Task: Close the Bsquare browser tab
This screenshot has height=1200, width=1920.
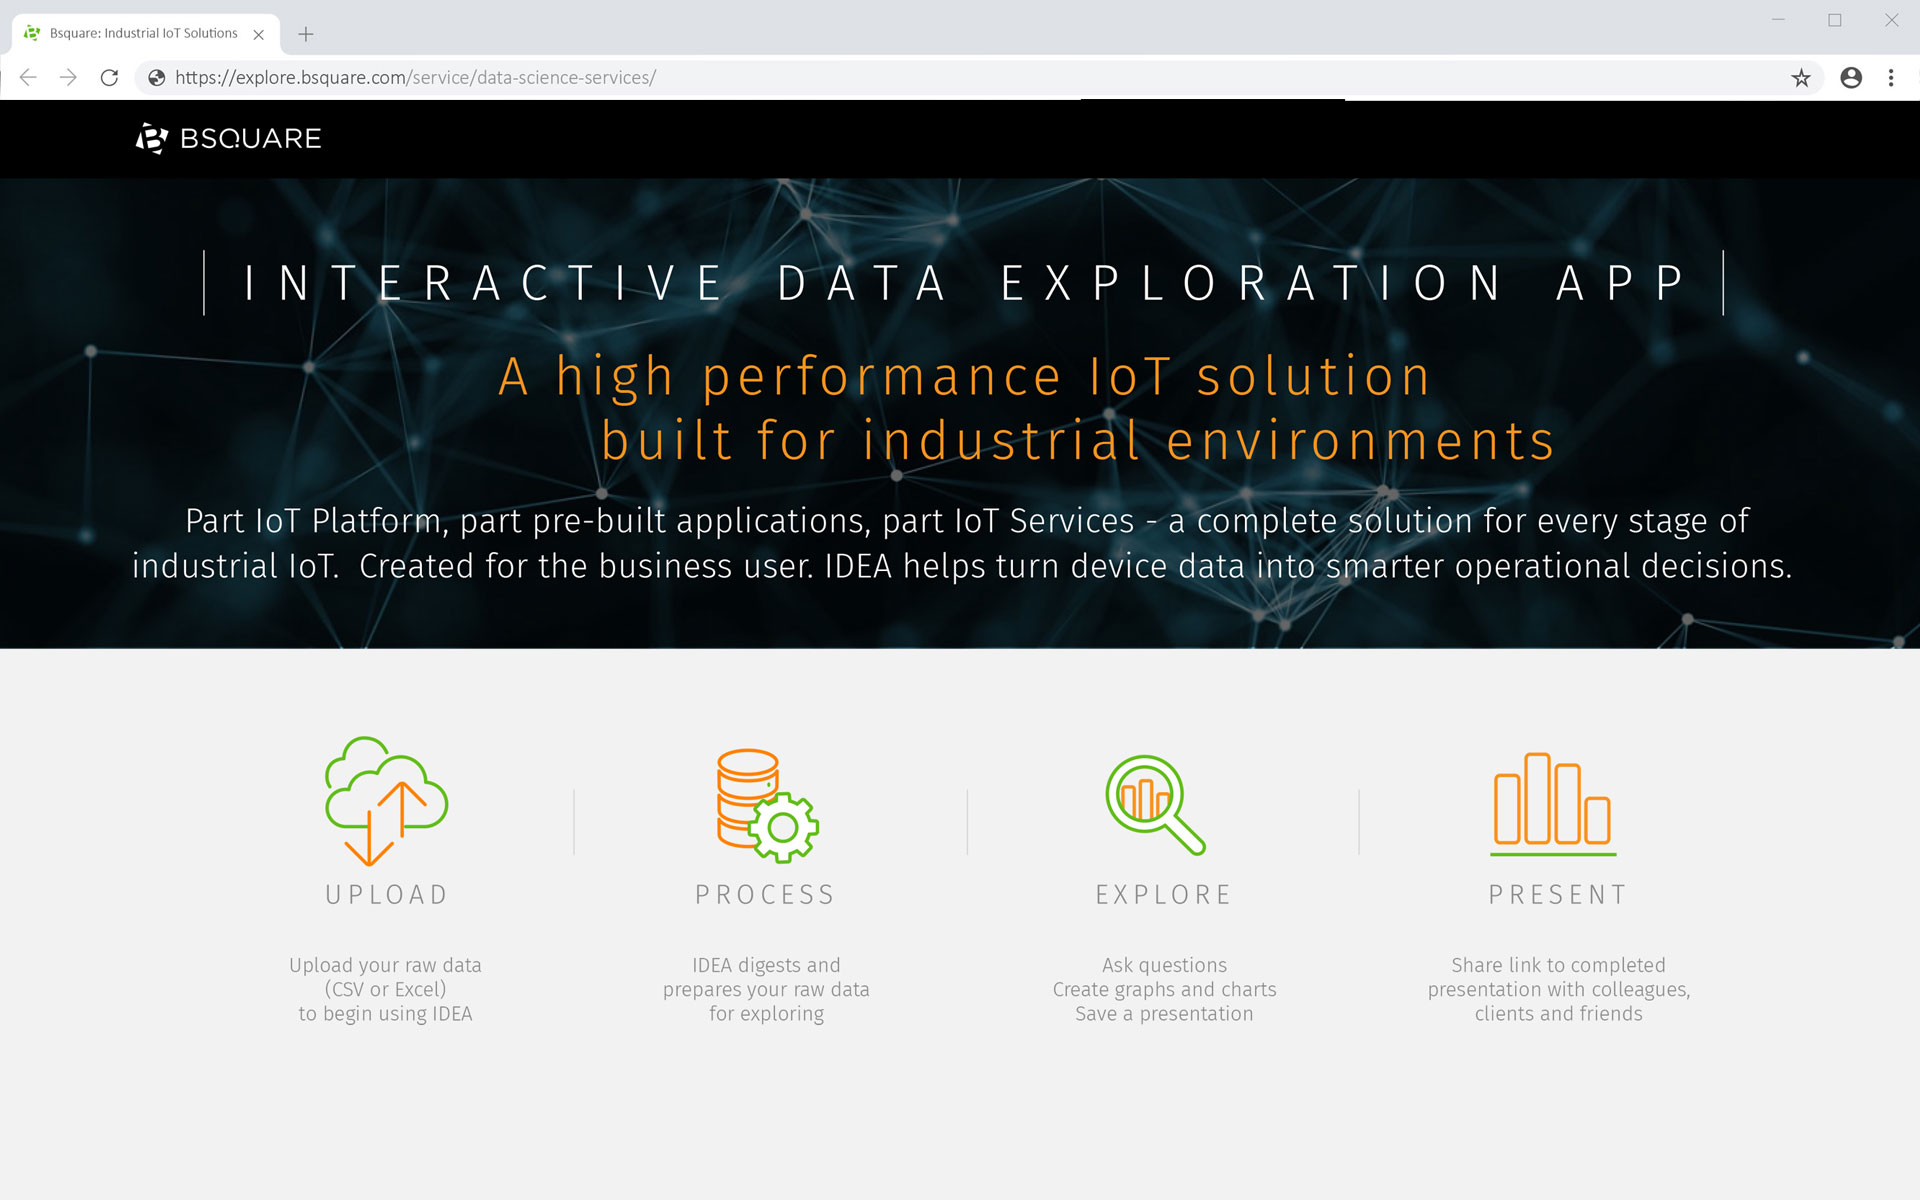Action: tap(259, 34)
